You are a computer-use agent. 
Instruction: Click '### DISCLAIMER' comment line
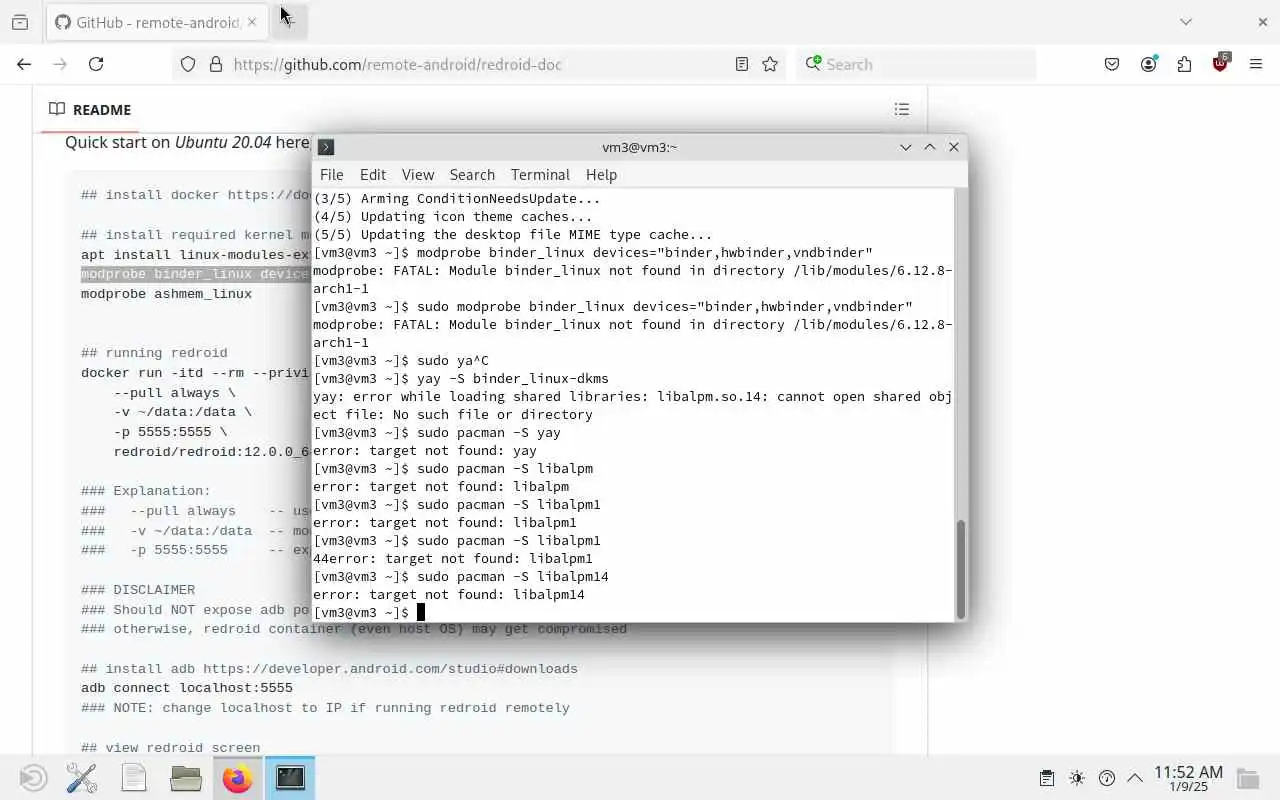pyautogui.click(x=138, y=590)
